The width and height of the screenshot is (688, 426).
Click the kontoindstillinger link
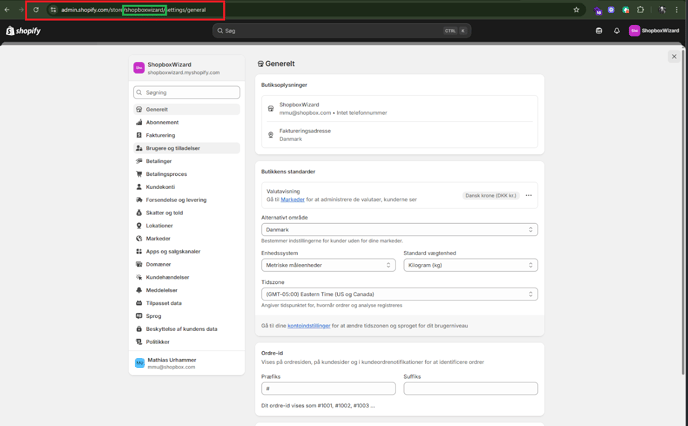[x=309, y=326]
